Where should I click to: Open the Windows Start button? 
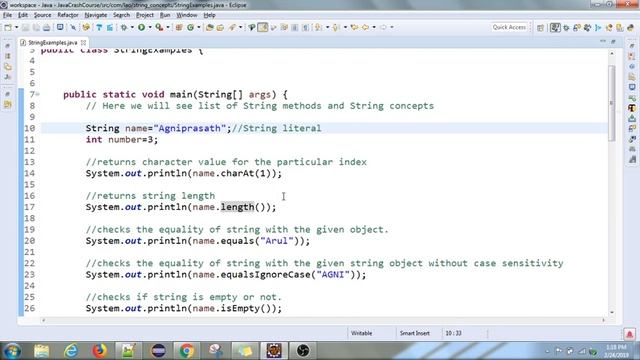coord(12,351)
